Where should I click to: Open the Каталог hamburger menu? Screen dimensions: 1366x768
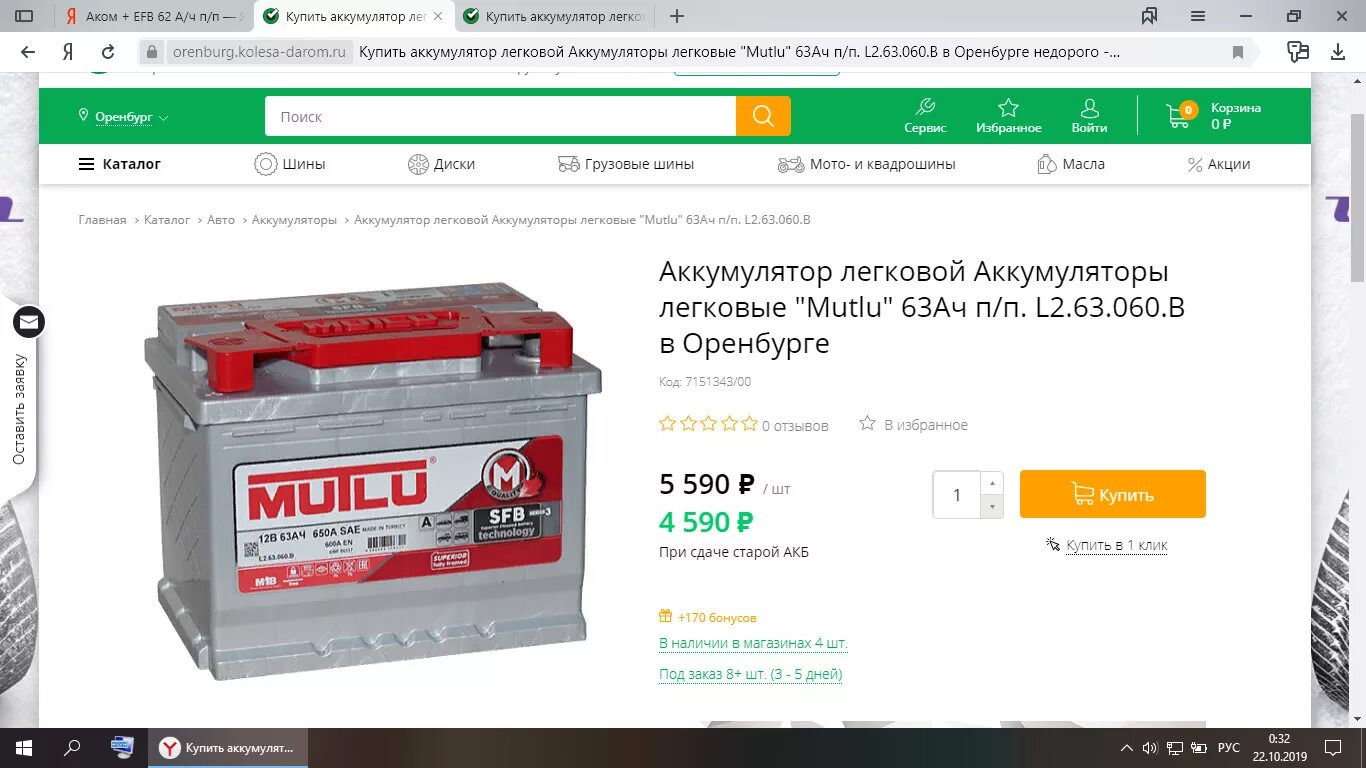(x=120, y=164)
